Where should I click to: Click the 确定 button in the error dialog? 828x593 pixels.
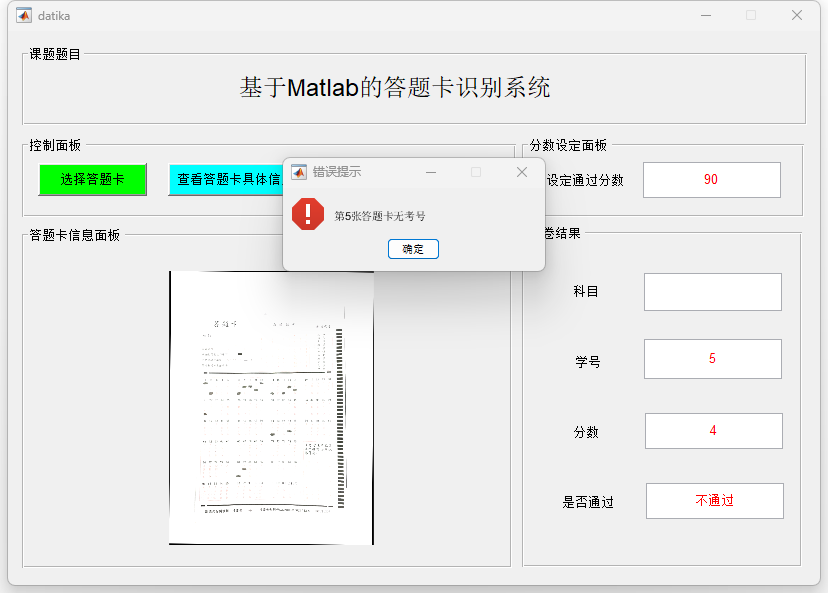tap(413, 249)
